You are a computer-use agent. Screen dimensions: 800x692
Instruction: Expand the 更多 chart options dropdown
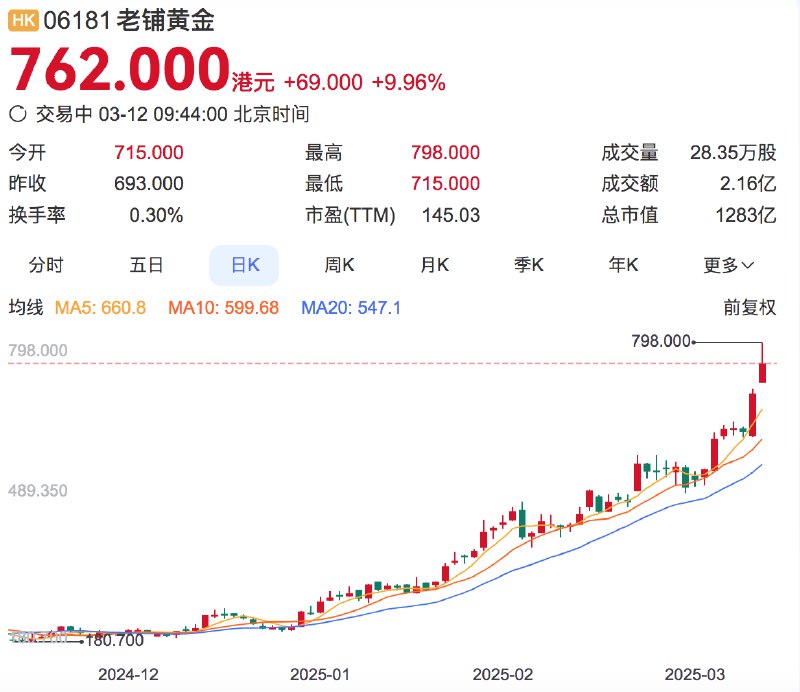[728, 265]
